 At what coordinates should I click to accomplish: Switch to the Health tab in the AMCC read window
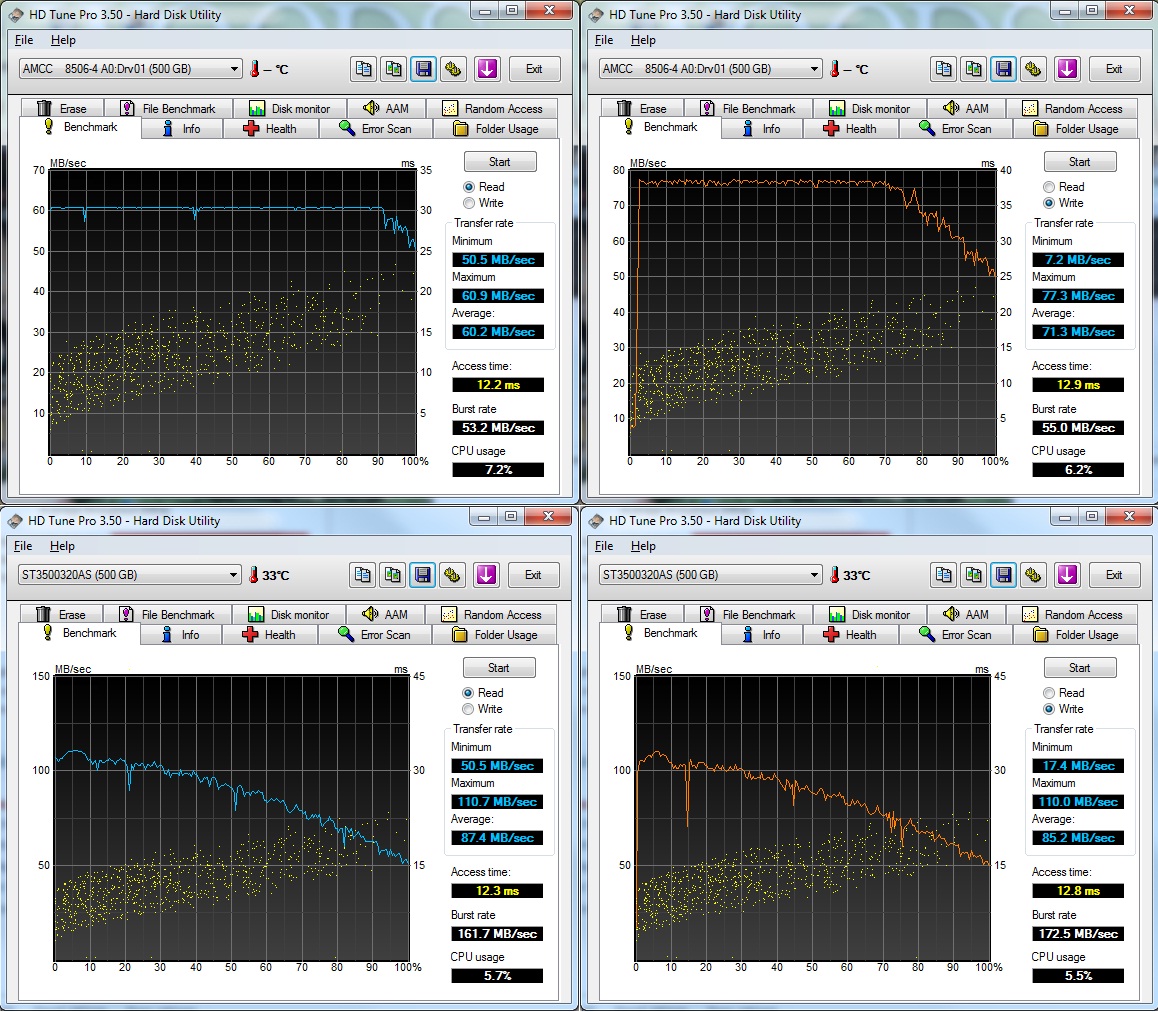(270, 129)
